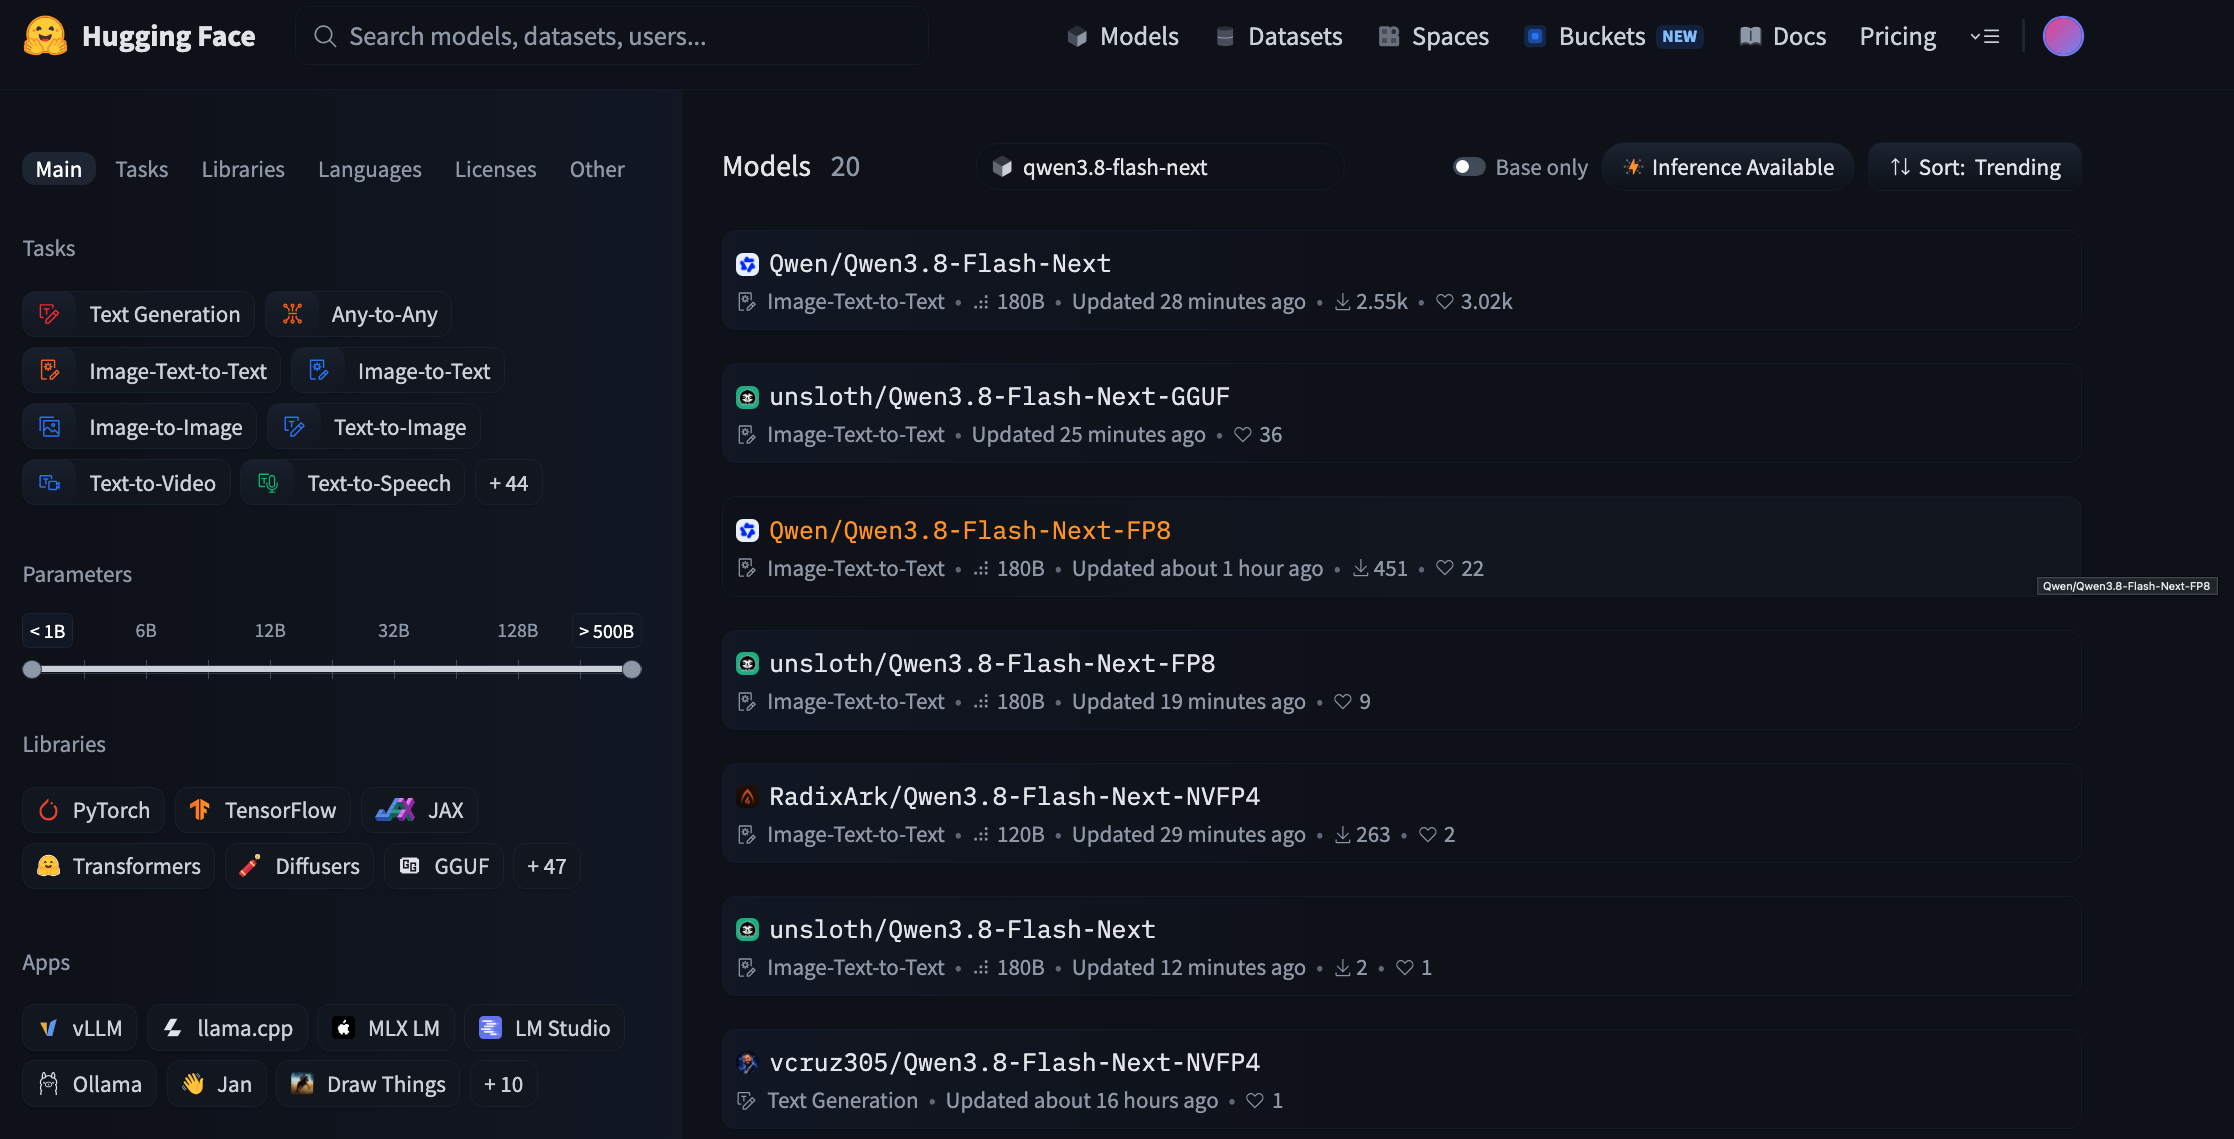This screenshot has height=1139, width=2234.
Task: Click the Text-to-Speech task icon
Action: tap(267, 483)
